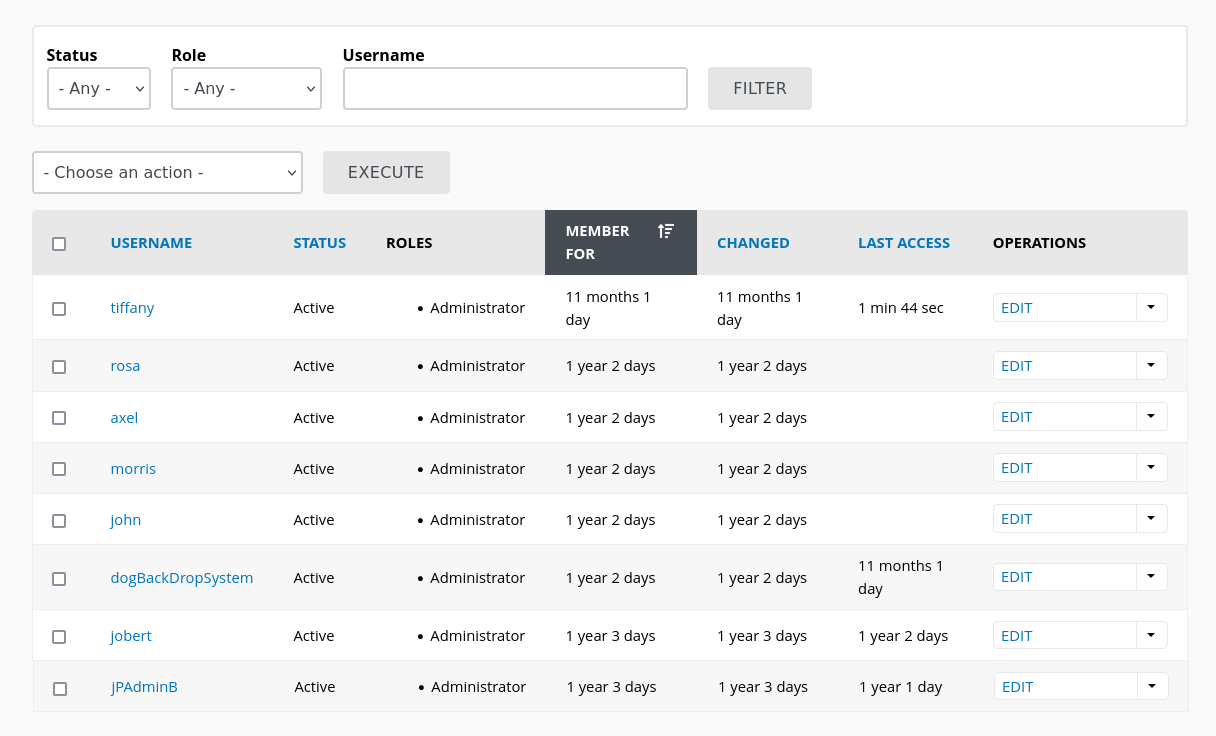Focus the Username filter text field
1216x736 pixels.
(x=515, y=88)
